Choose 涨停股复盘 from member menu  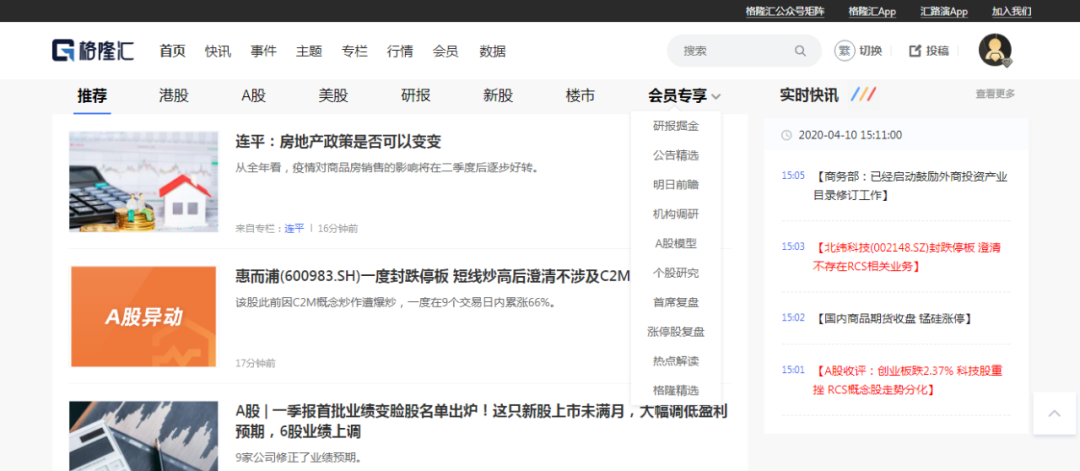[676, 332]
